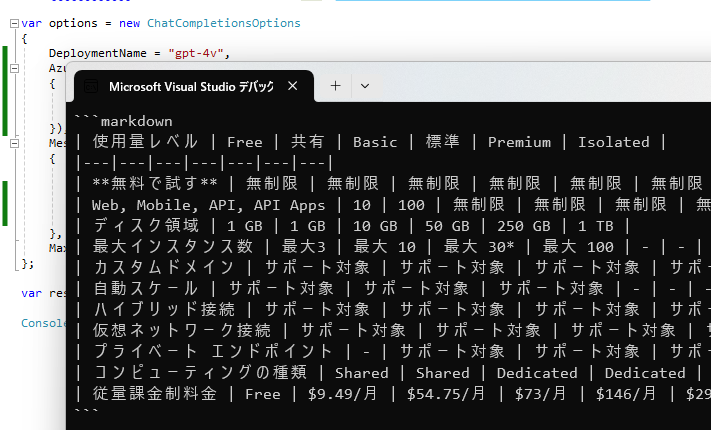This screenshot has height=430, width=711.
Task: Click the '$9.49/月' price value
Action: [342, 393]
